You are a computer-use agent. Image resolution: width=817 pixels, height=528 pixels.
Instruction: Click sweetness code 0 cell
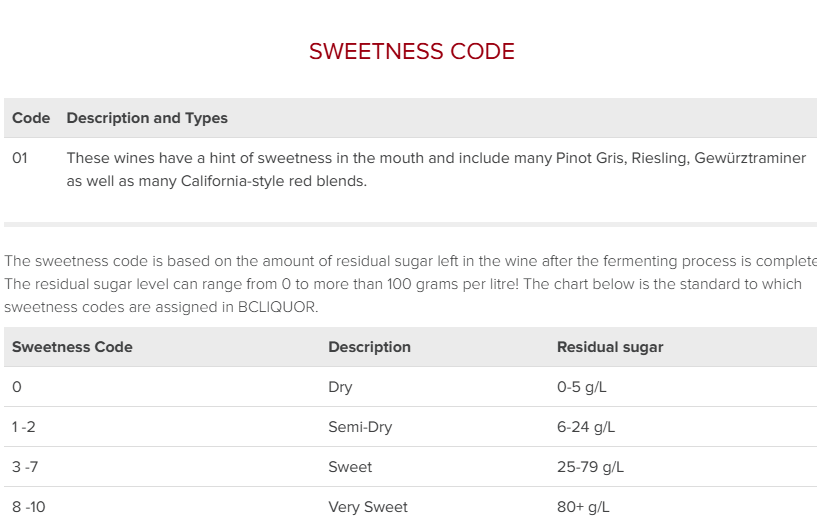pos(17,387)
